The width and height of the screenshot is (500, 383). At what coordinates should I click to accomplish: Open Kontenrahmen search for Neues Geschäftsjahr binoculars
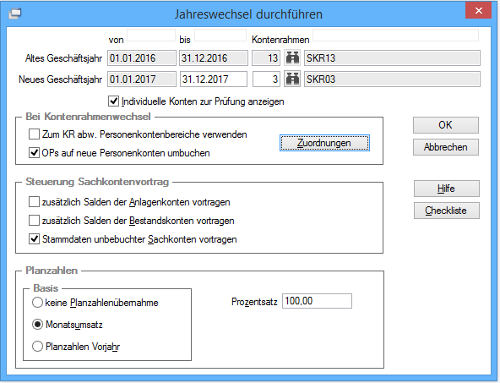pos(292,79)
